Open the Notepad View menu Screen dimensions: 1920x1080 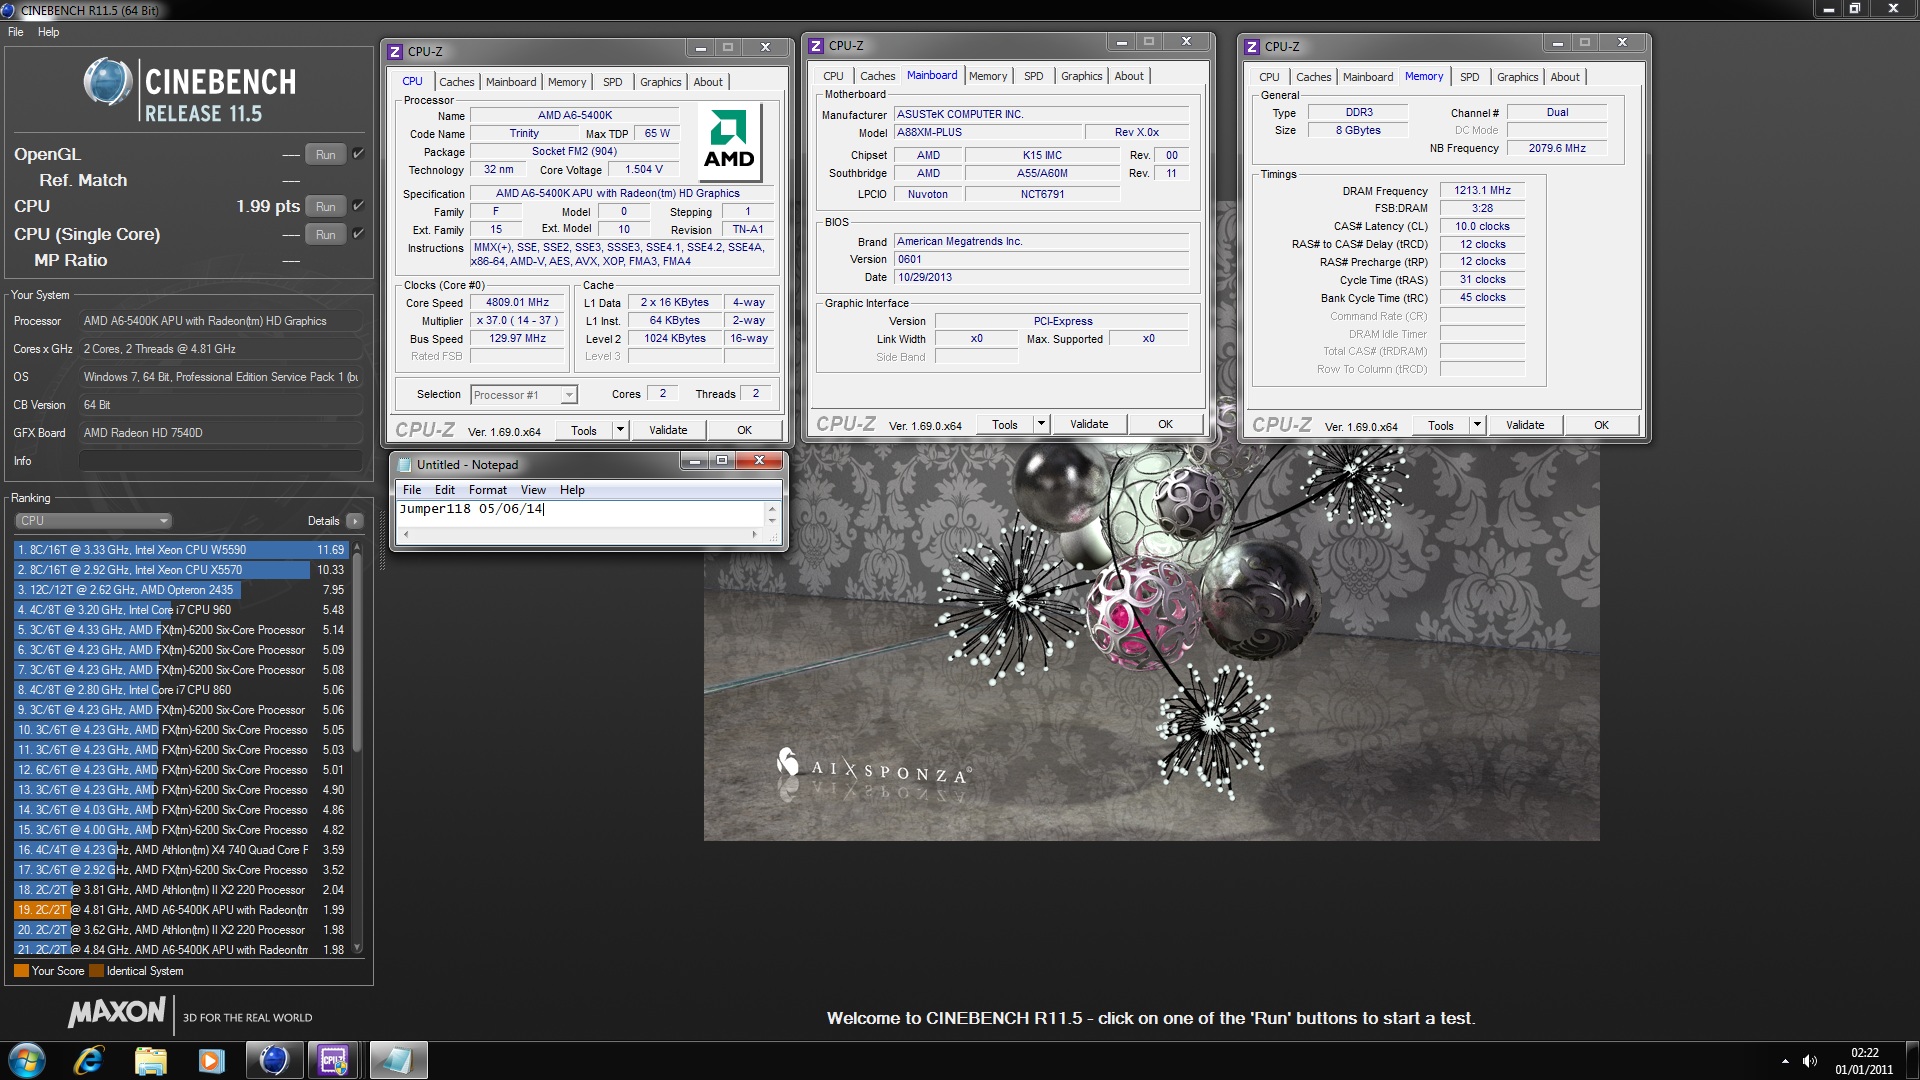[533, 490]
